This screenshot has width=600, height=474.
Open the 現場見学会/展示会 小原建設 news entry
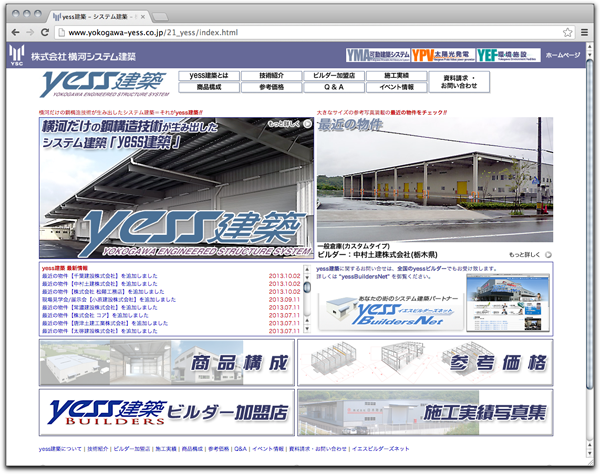tap(109, 300)
